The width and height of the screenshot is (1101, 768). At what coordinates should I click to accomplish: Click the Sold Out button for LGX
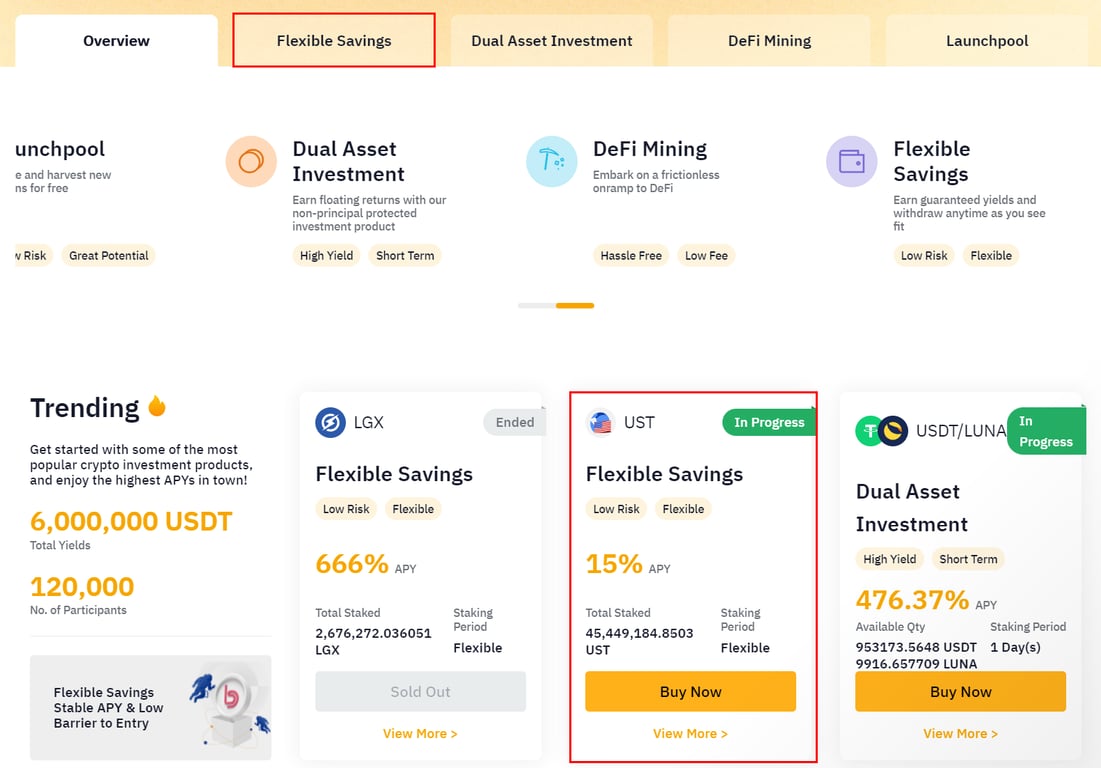coord(420,692)
